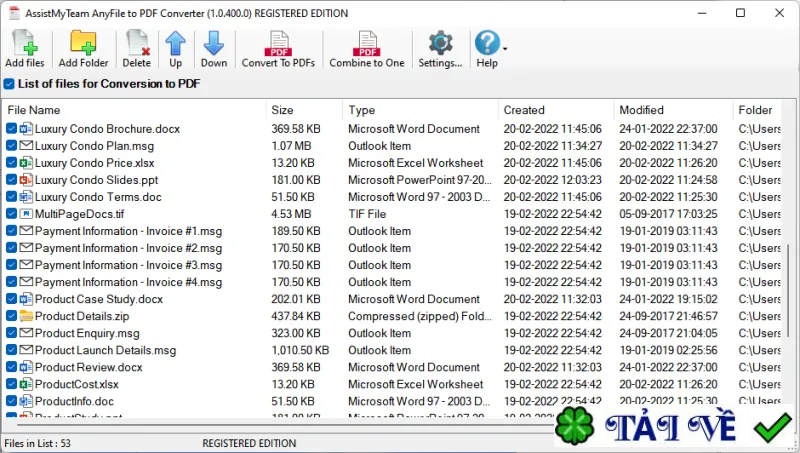Select the Luxury Condo Price.xlsx row
The image size is (800, 453).
(x=393, y=163)
